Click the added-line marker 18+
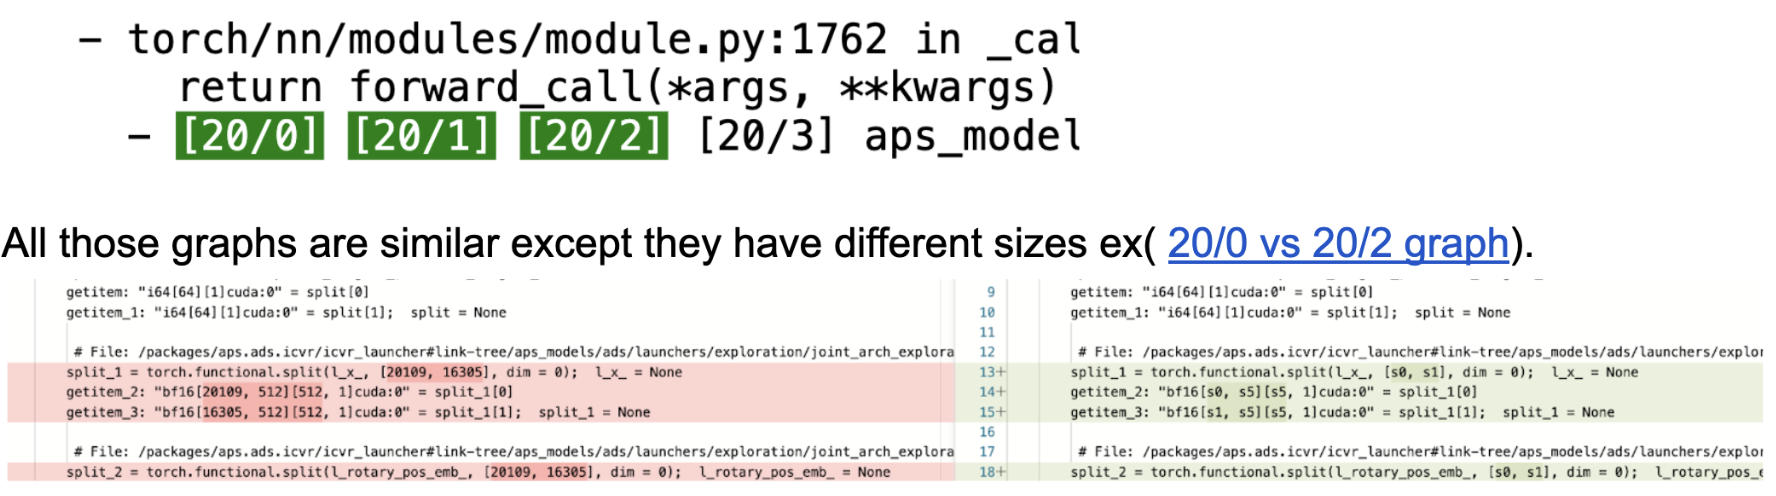The width and height of the screenshot is (1776, 496). point(991,472)
